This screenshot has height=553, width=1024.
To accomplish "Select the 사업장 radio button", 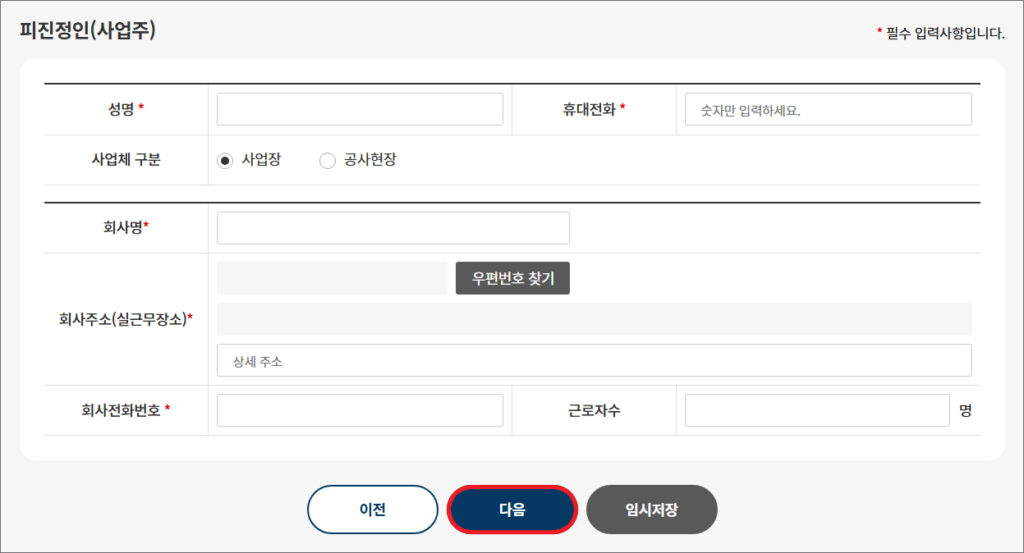I will (225, 161).
